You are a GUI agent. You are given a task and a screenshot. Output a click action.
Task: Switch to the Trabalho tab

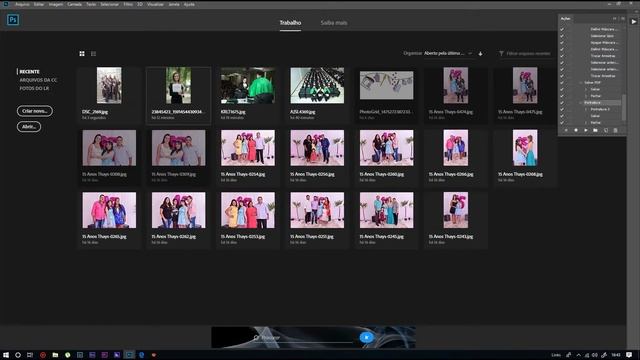click(x=290, y=23)
